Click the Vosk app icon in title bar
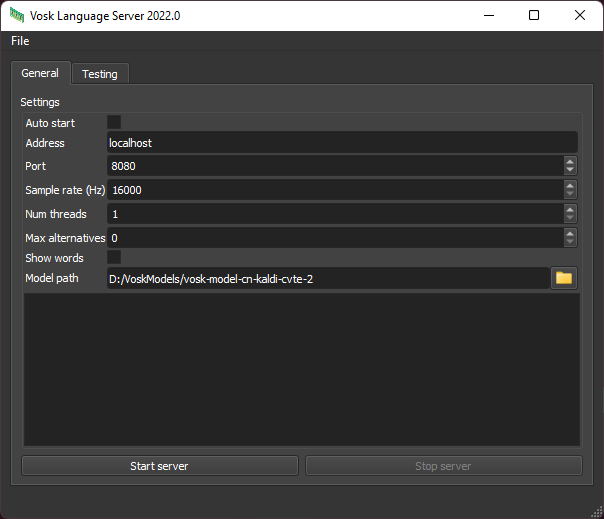The height and width of the screenshot is (519, 604). click(x=17, y=15)
